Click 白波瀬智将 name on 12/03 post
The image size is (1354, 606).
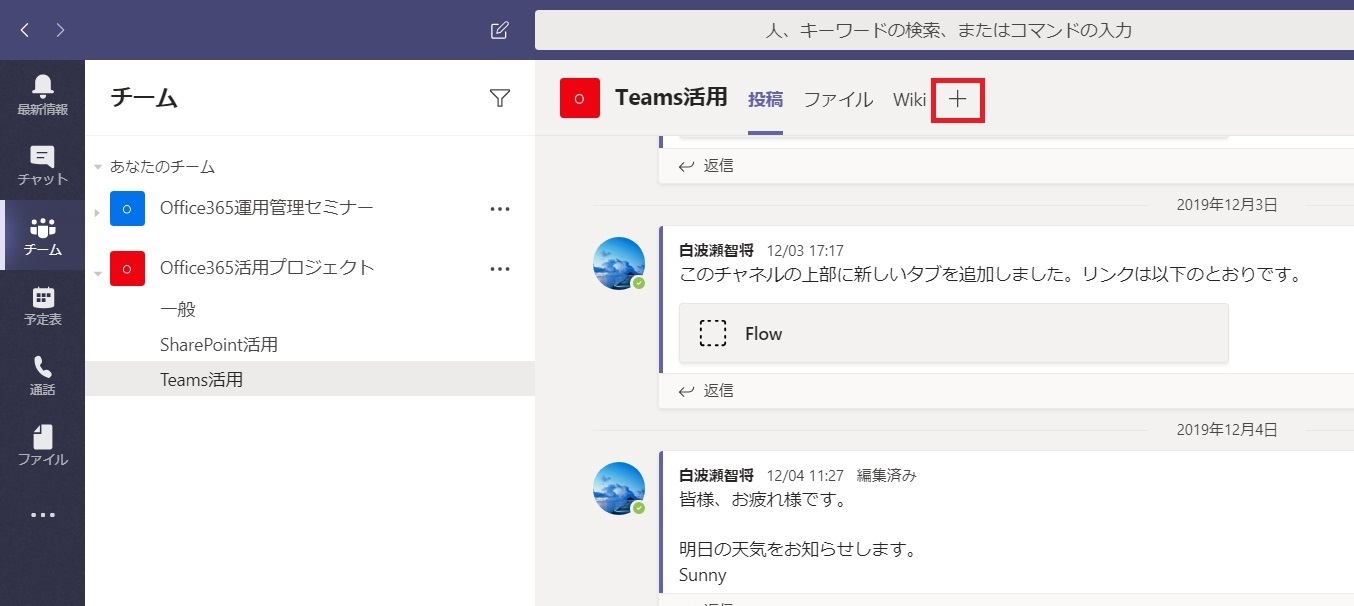716,250
